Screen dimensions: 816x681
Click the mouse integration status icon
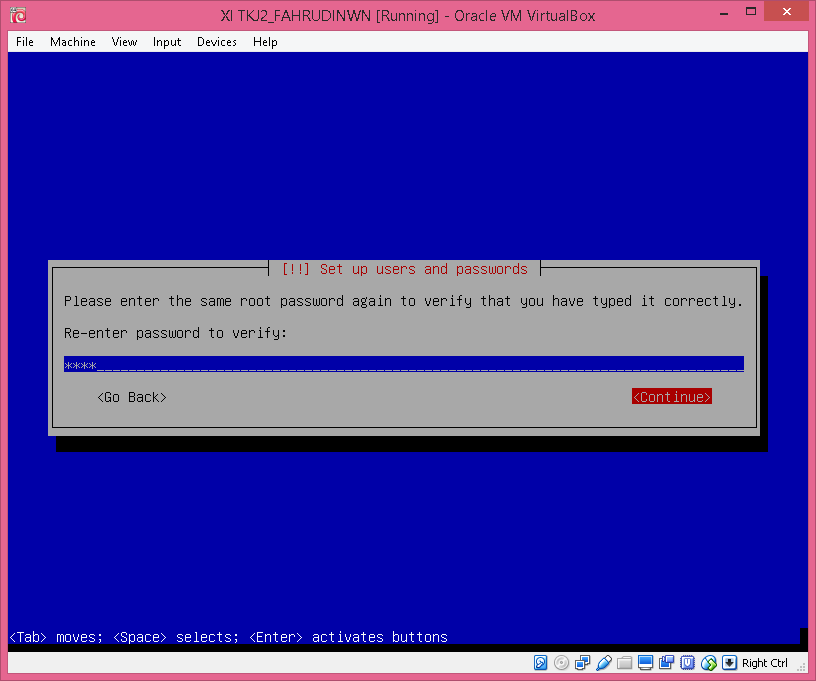(708, 662)
